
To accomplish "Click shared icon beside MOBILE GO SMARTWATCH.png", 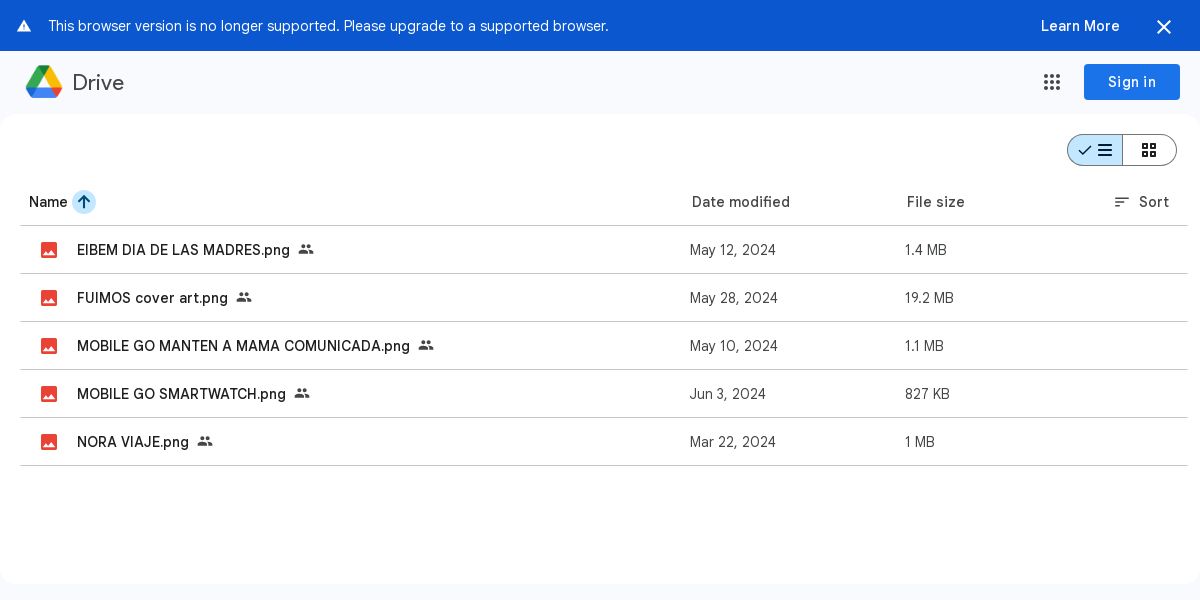I will coord(302,393).
